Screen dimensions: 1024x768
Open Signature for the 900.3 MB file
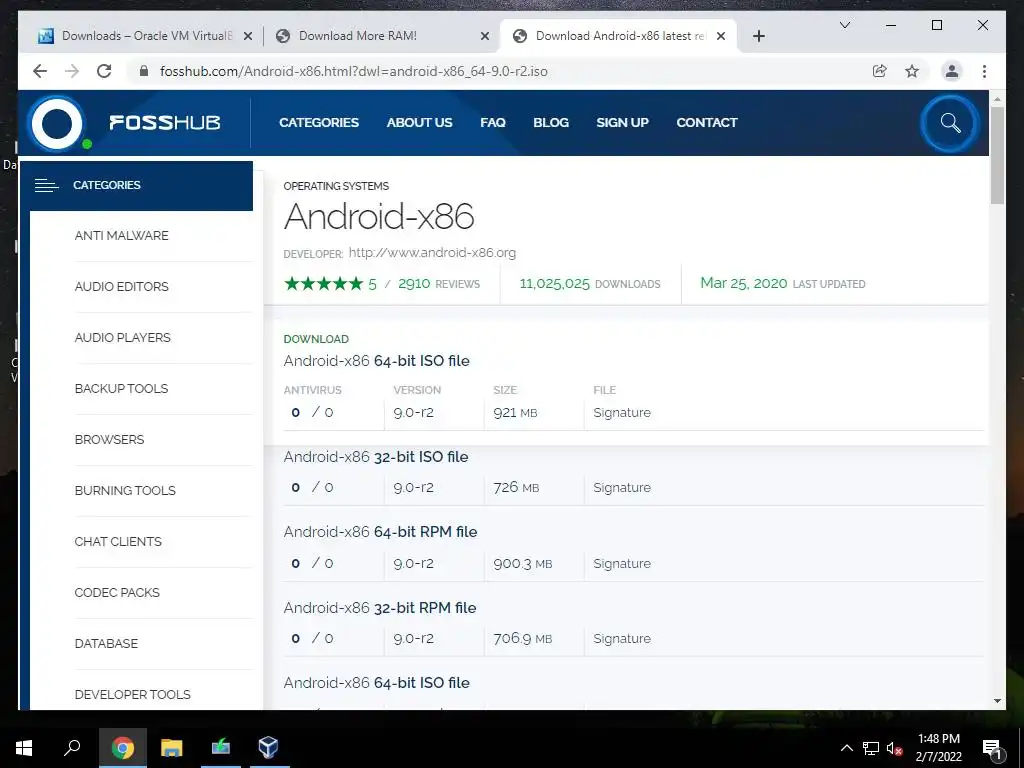(x=622, y=564)
